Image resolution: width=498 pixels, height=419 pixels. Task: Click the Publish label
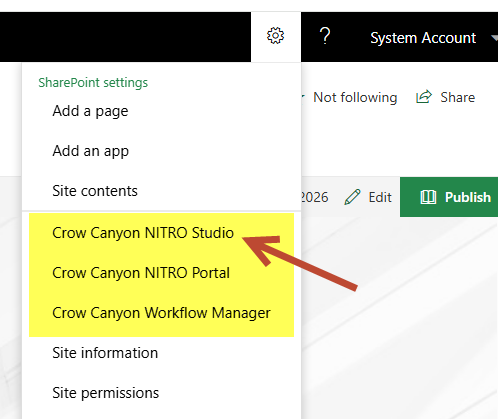pos(468,197)
